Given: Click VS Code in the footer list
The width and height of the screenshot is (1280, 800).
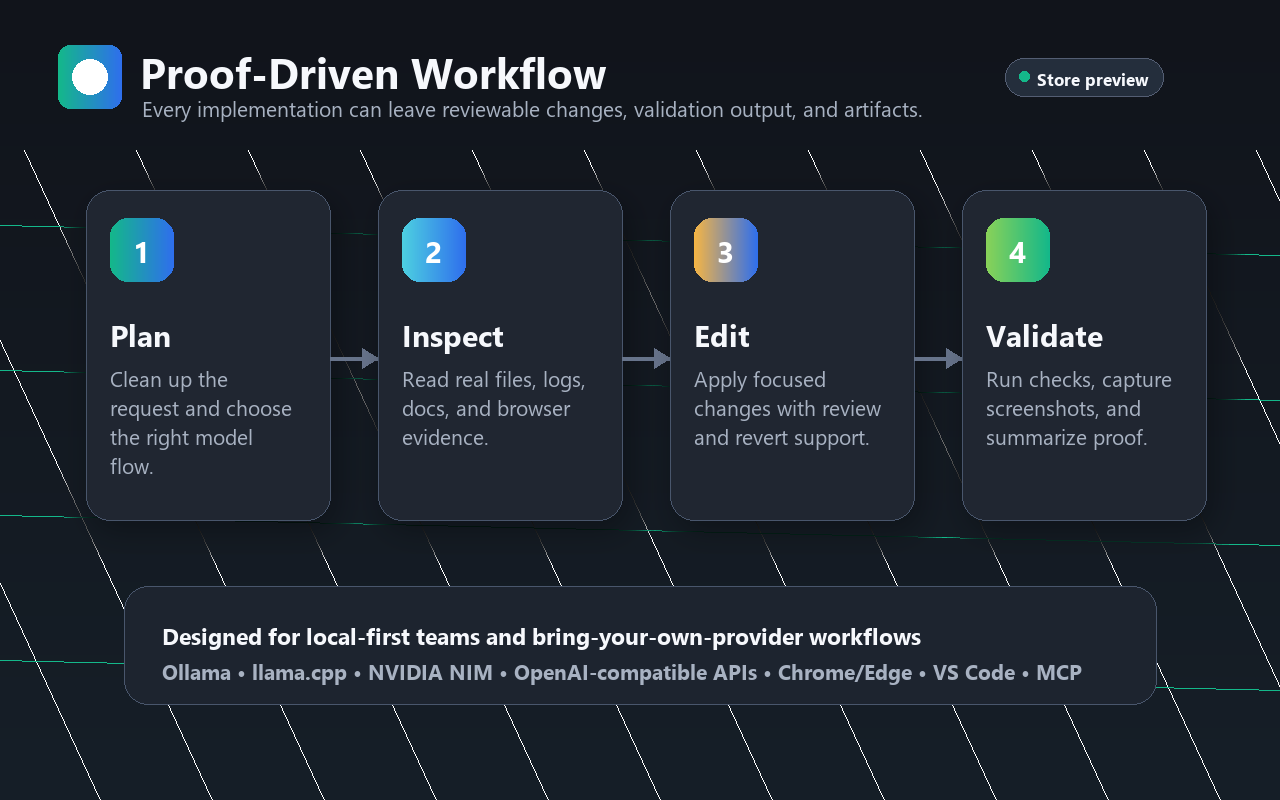Looking at the screenshot, I should (974, 673).
